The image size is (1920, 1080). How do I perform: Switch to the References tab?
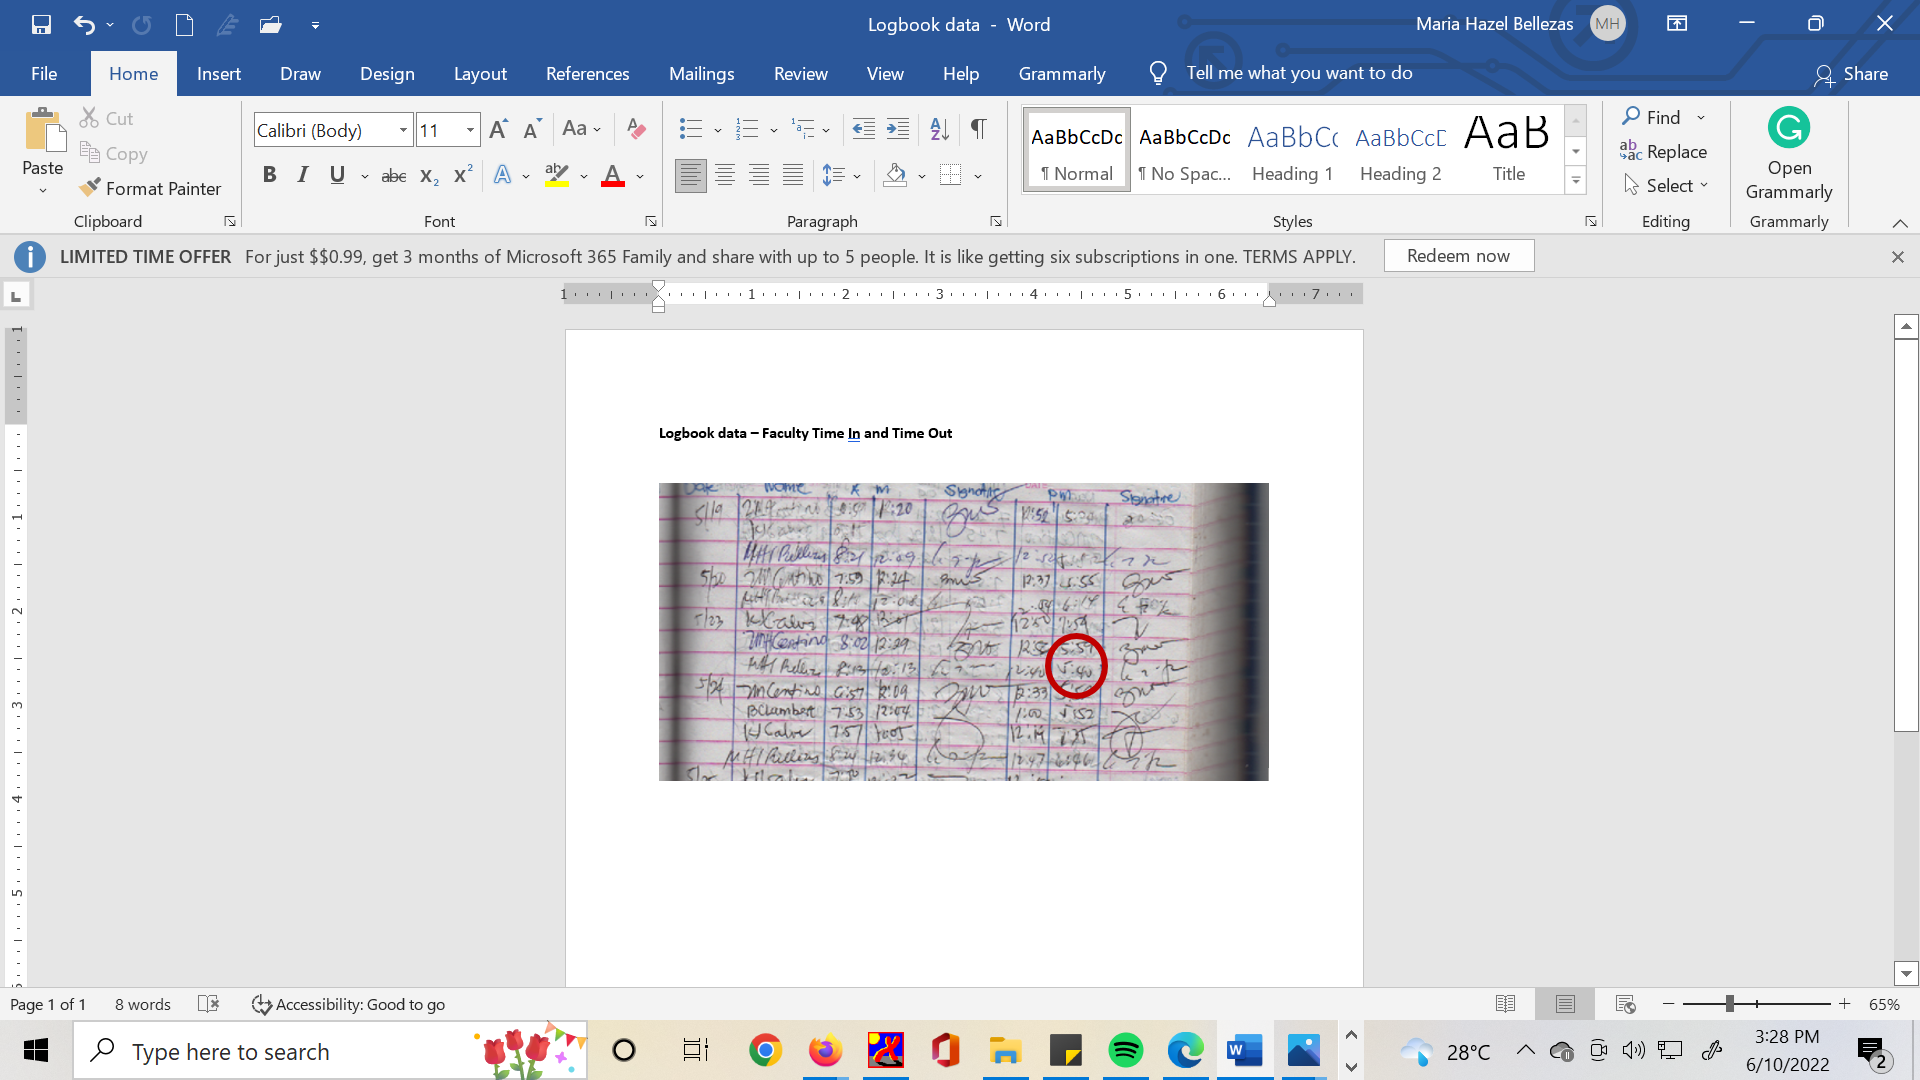click(587, 74)
